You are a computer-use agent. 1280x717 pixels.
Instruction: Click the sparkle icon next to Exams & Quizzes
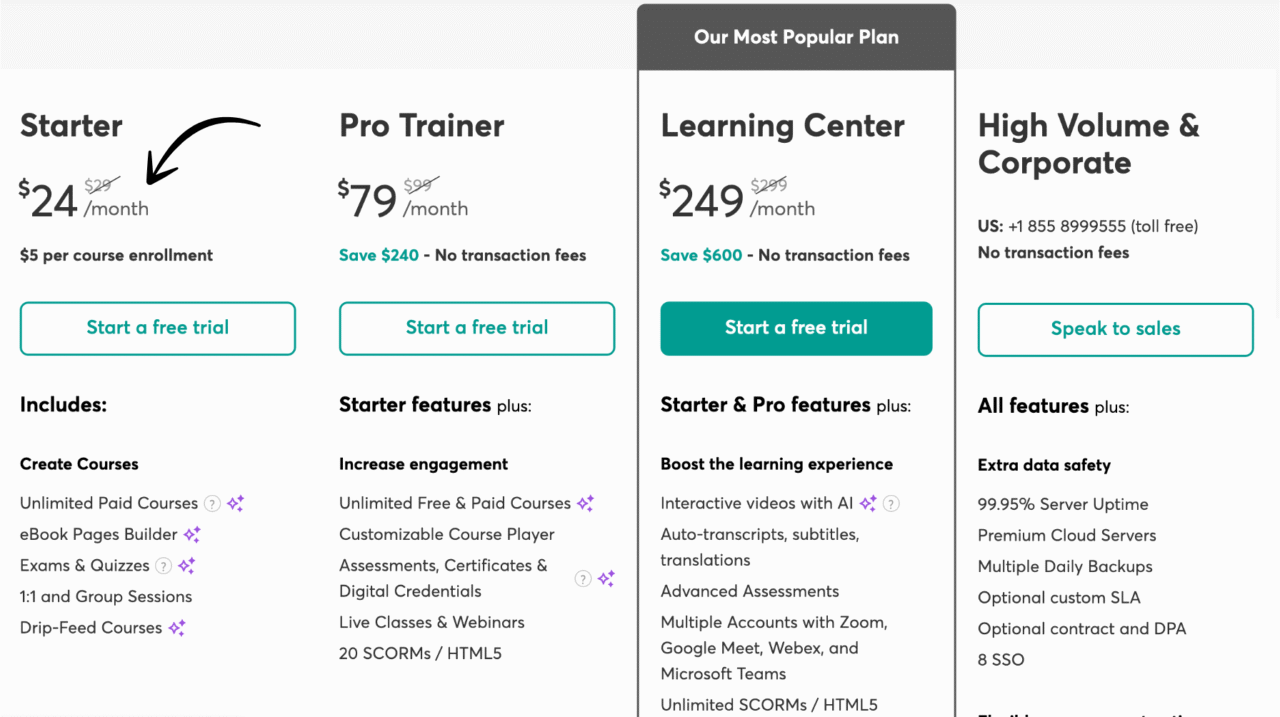[x=184, y=565]
